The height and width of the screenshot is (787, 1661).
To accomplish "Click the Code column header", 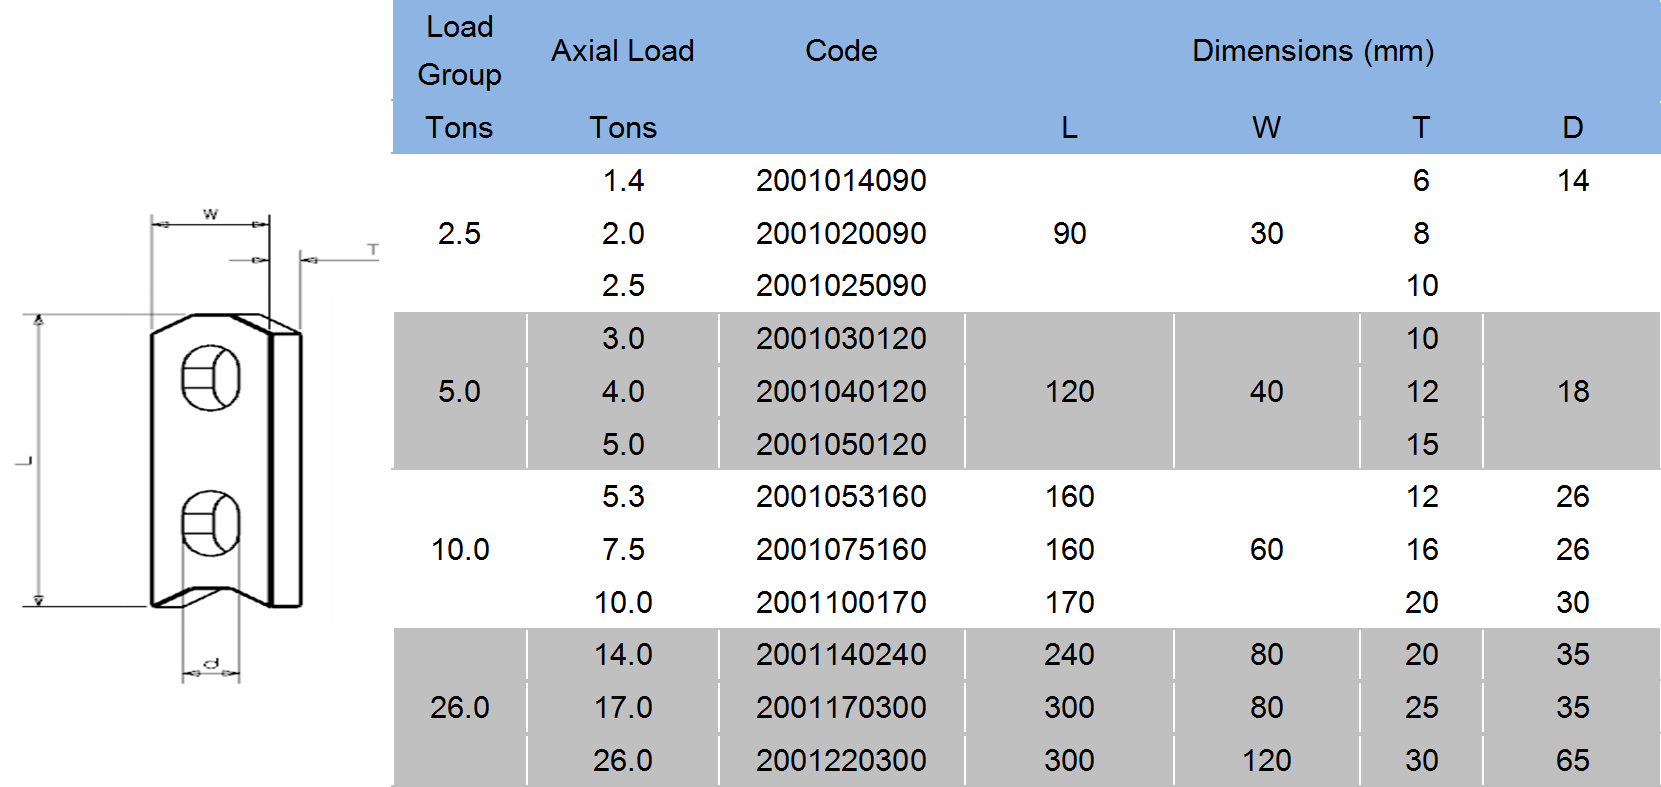I will (841, 51).
